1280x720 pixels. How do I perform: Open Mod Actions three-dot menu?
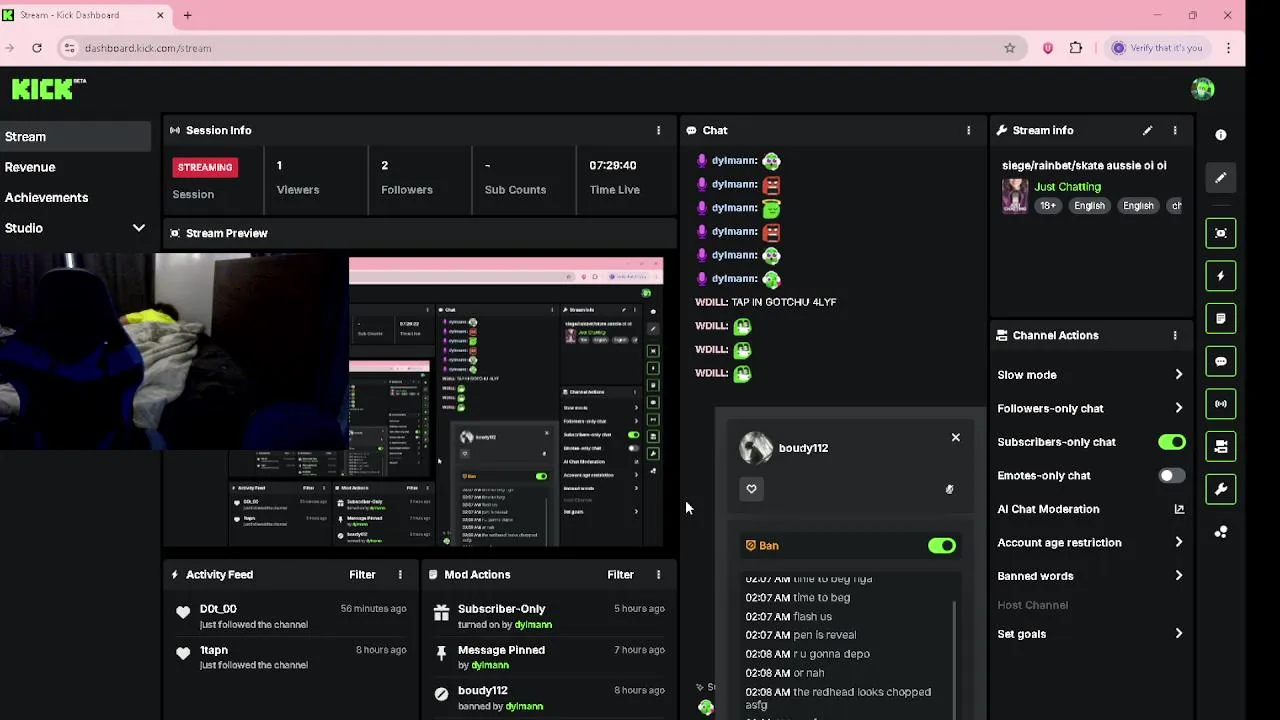(x=658, y=574)
